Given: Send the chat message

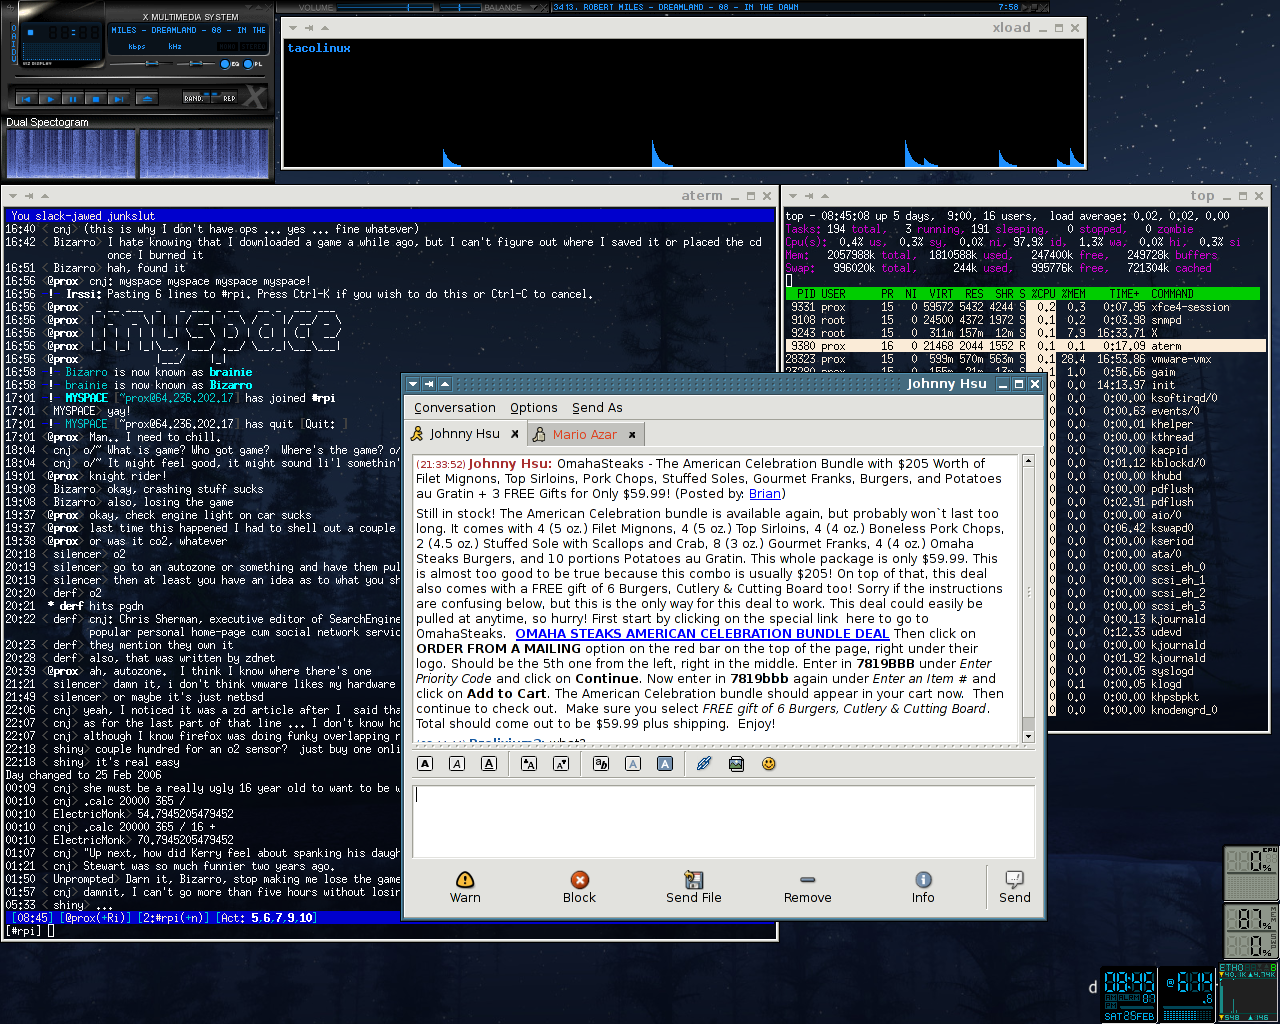Looking at the screenshot, I should coord(1015,887).
